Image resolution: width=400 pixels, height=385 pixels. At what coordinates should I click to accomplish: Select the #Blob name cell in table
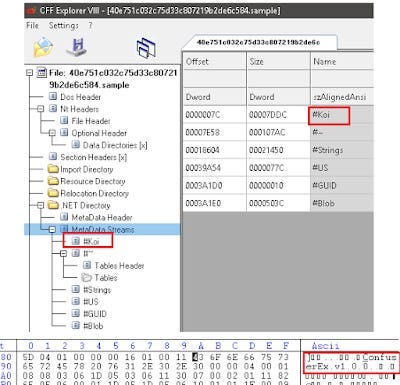[342, 203]
